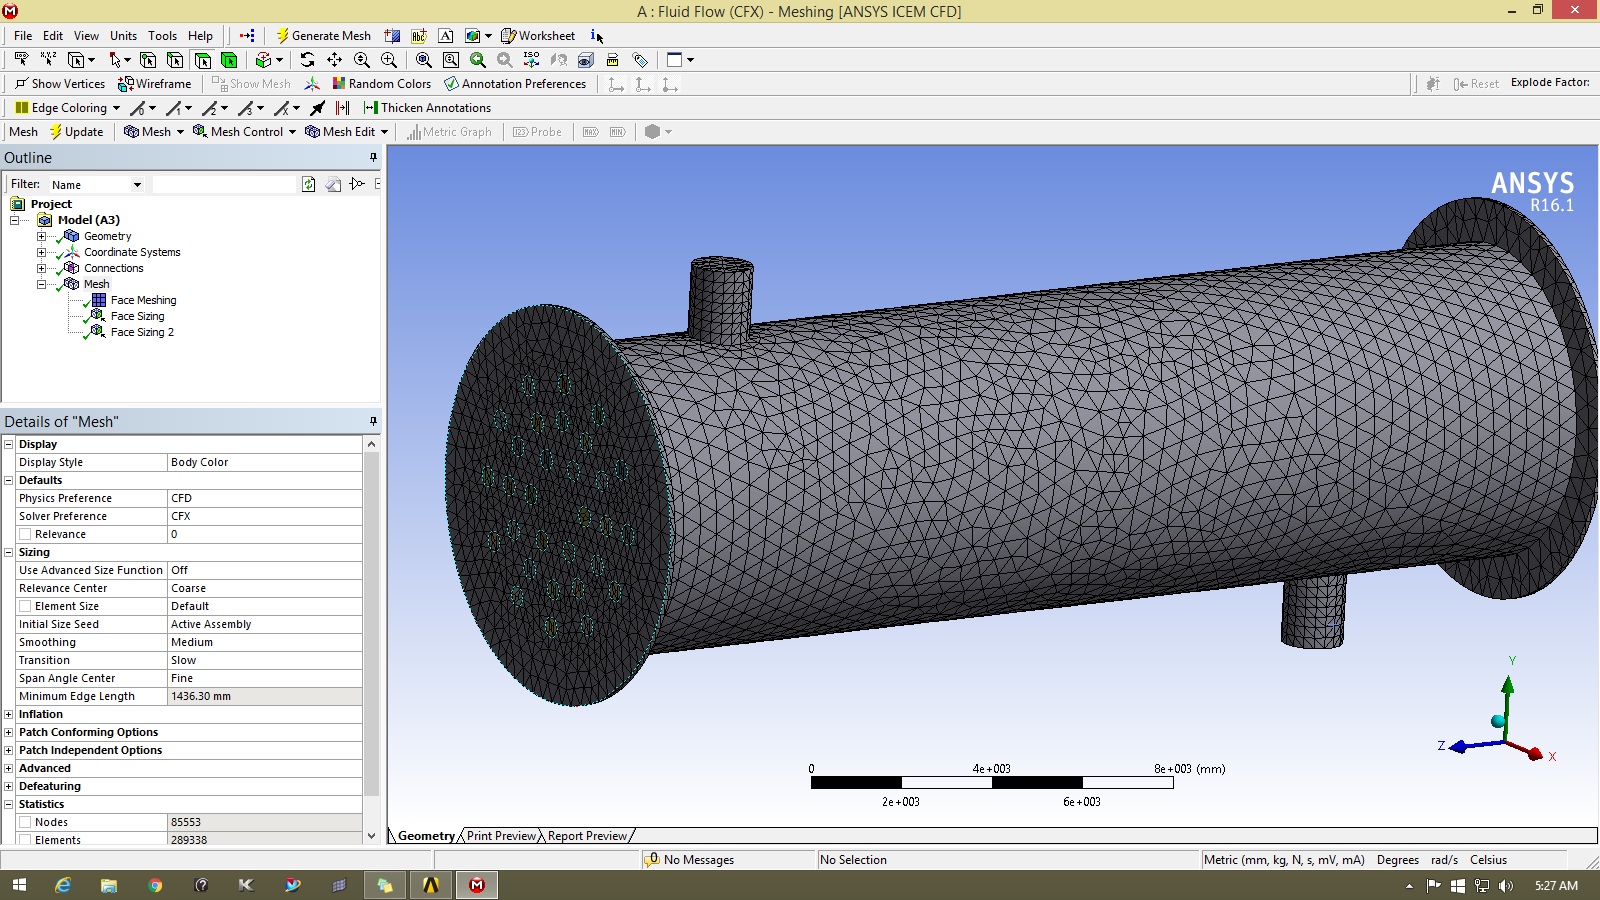Open the File menu

(23, 35)
